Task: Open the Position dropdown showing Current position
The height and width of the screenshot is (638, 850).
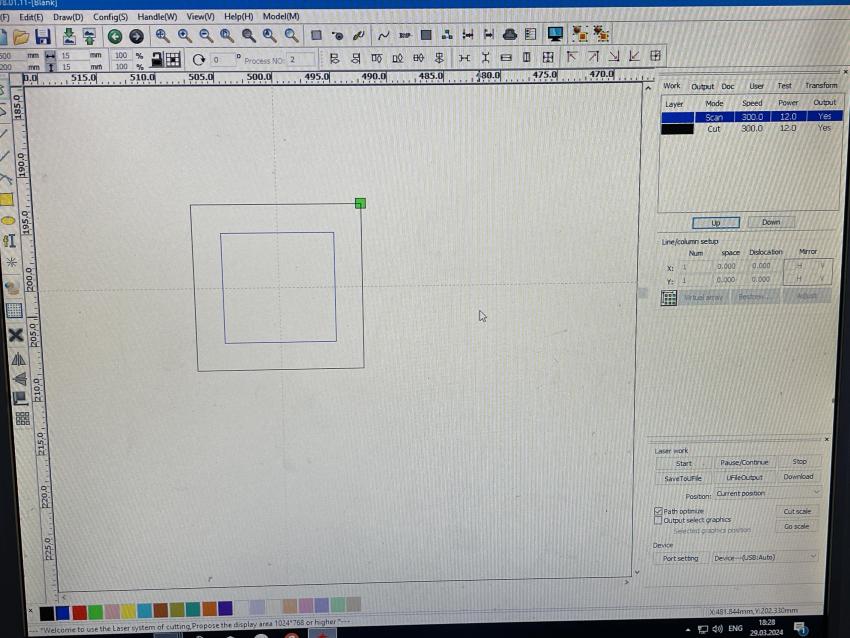Action: (767, 494)
